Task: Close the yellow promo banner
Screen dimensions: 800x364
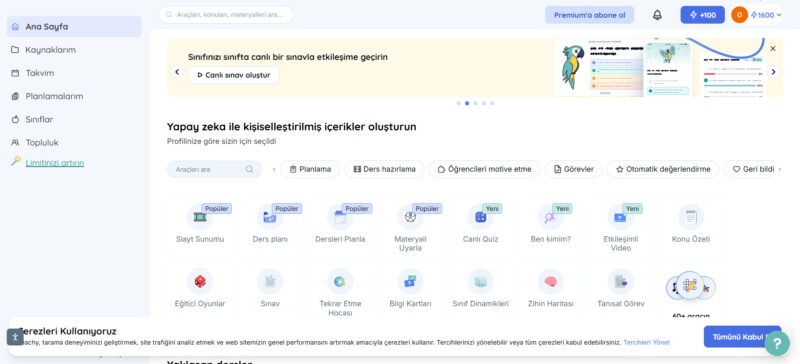Action: pyautogui.click(x=773, y=48)
